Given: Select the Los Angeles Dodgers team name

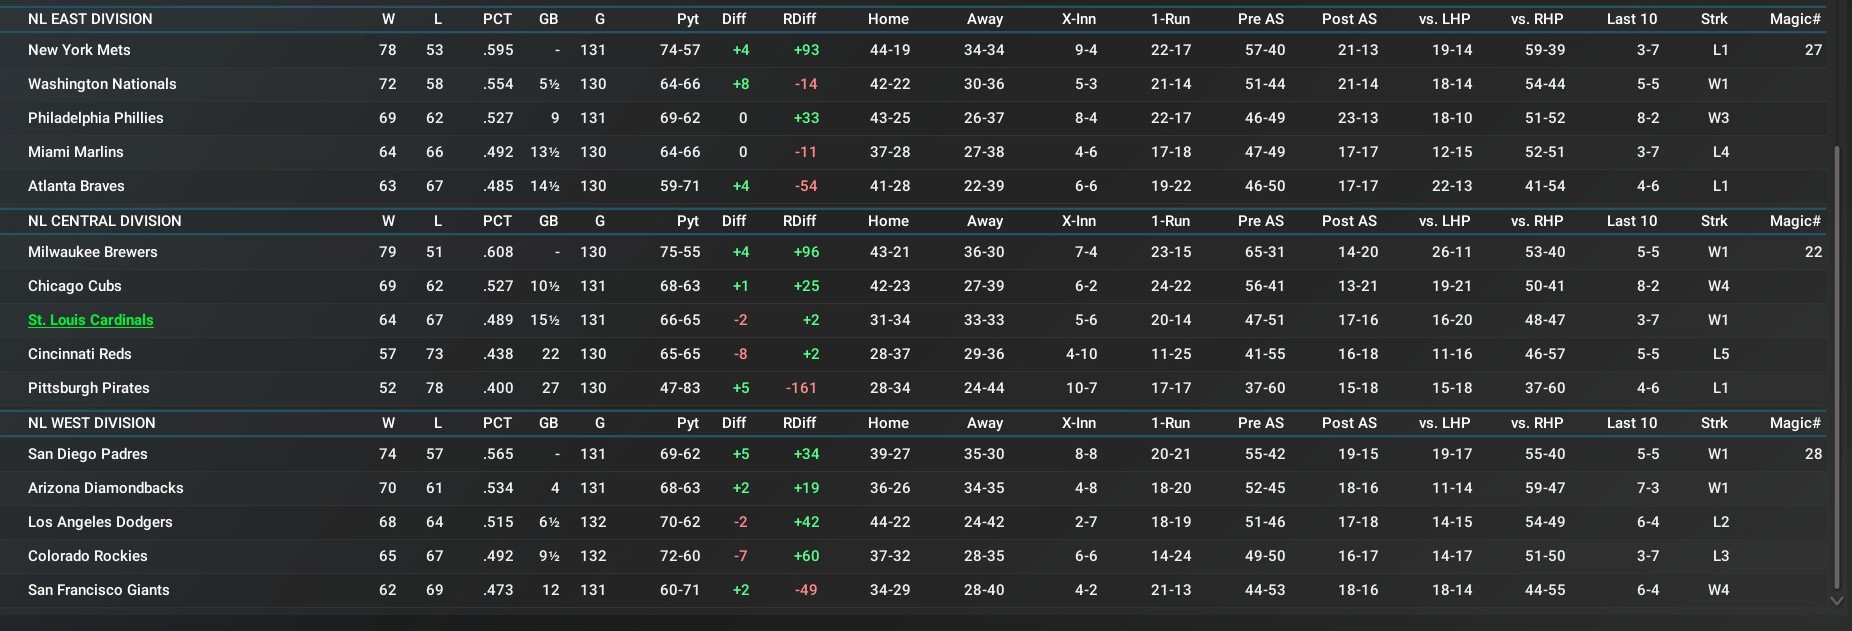Looking at the screenshot, I should (100, 522).
